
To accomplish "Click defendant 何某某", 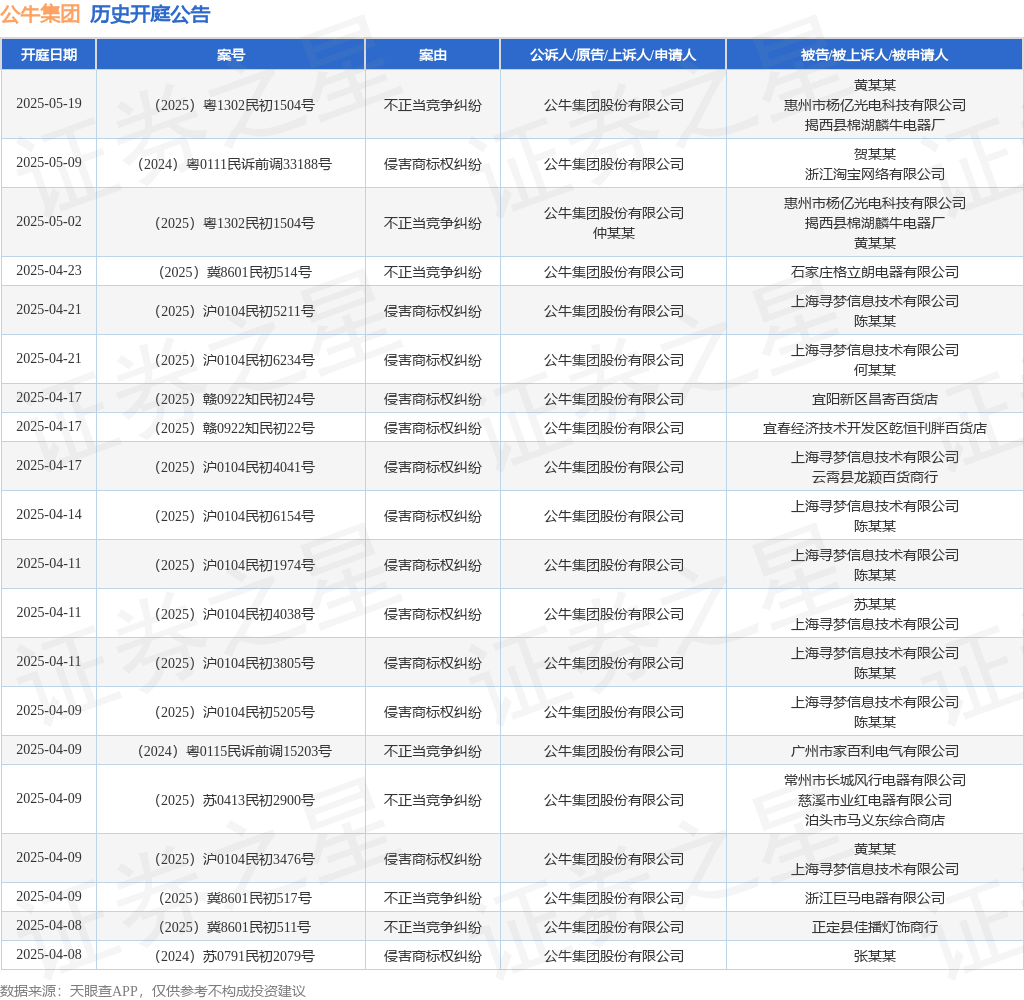I will [x=874, y=370].
